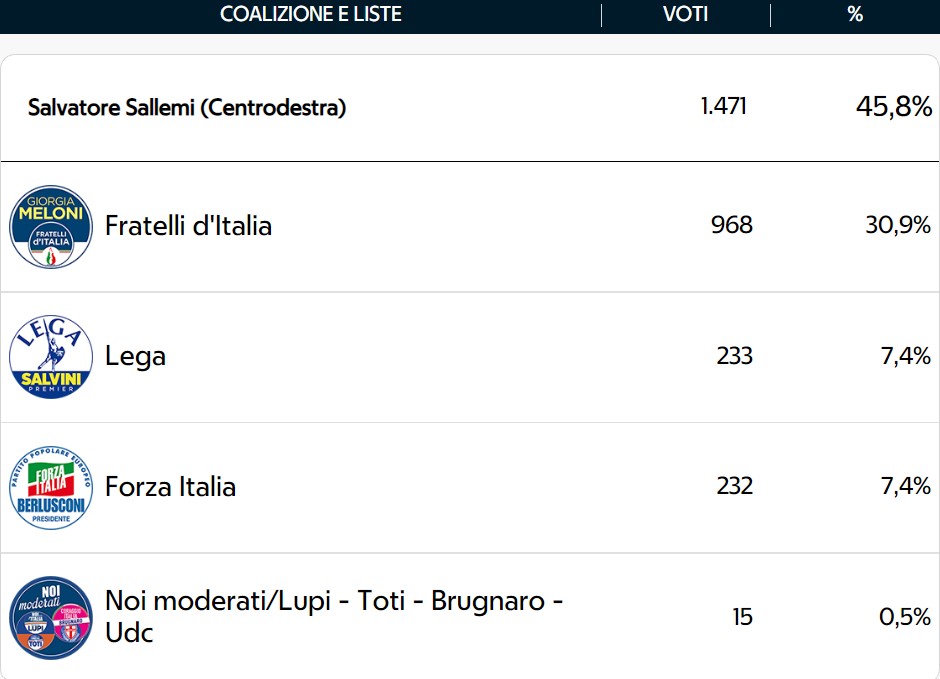
Task: Click the 1.471 coalition vote total
Action: point(724,106)
